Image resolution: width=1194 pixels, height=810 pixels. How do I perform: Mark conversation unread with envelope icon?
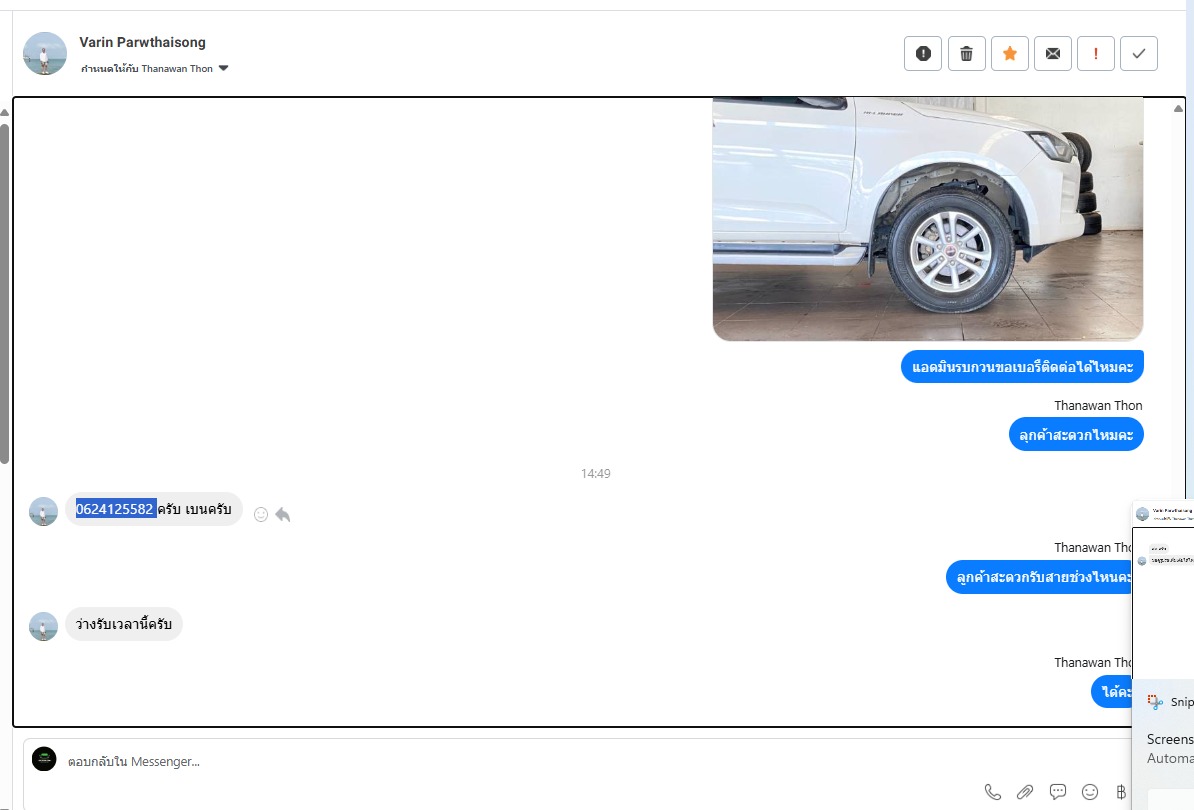coord(1053,54)
